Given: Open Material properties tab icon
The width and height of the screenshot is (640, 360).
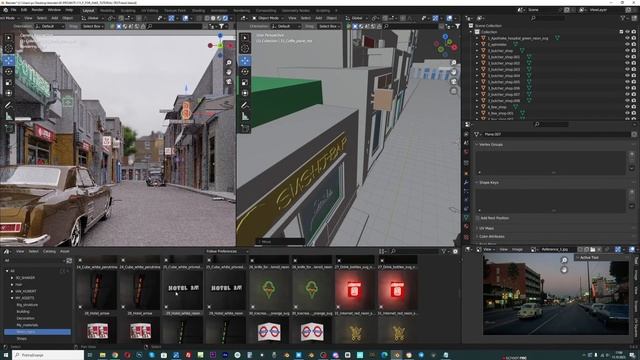Looking at the screenshot, I should point(467,226).
